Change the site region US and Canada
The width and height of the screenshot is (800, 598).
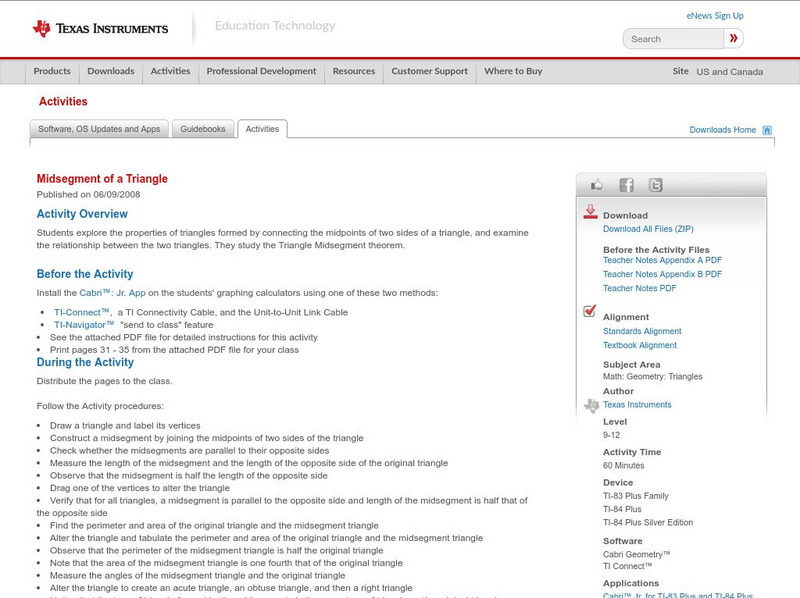(730, 72)
